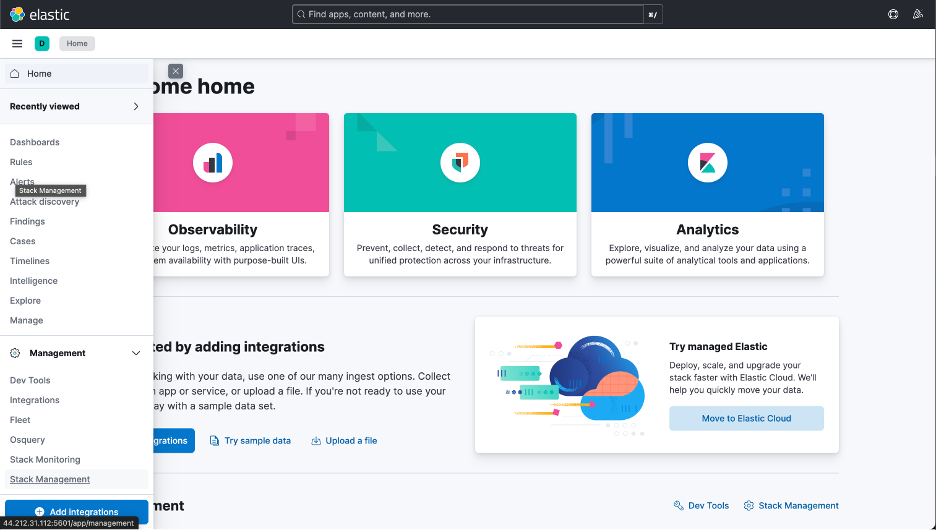936x530 pixels.
Task: Click the Home icon in sidebar
Action: [15, 73]
